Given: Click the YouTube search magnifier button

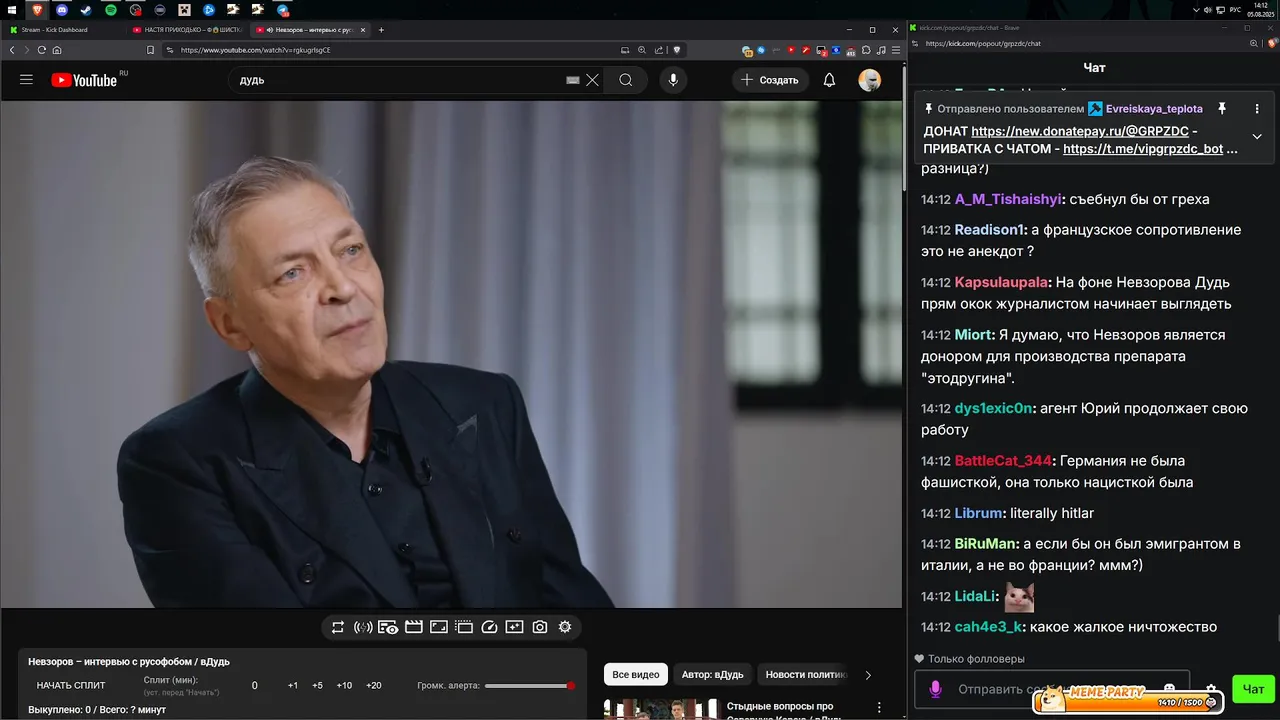Looking at the screenshot, I should click(x=626, y=80).
